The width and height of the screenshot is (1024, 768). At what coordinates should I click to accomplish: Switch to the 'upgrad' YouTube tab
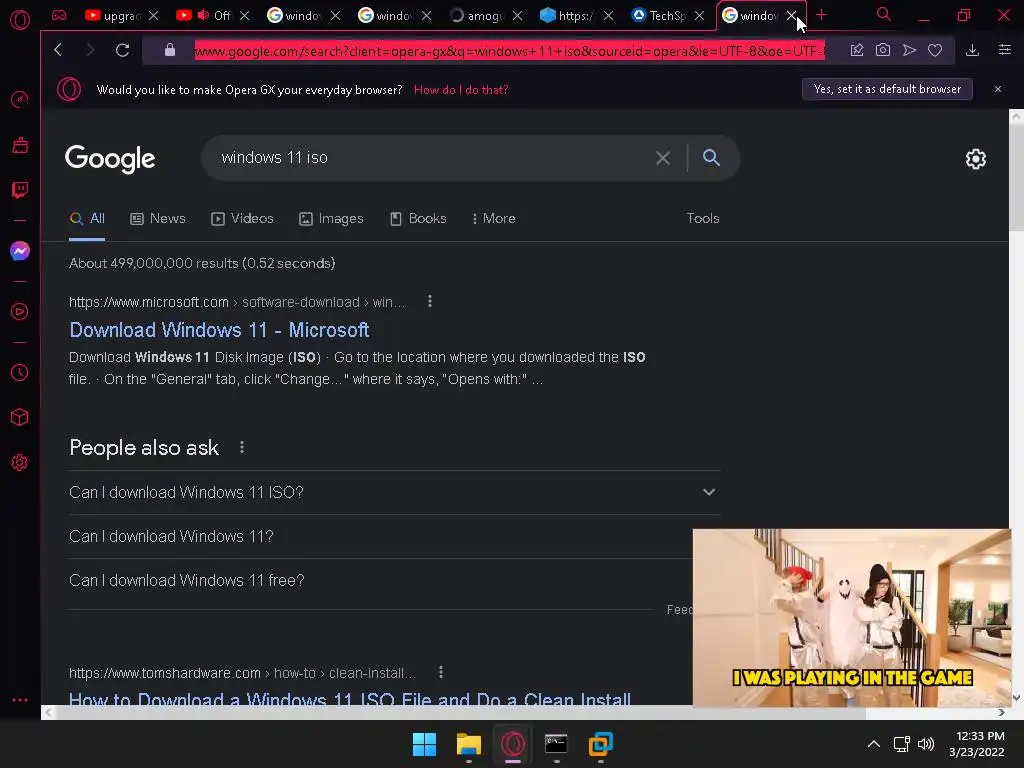click(x=114, y=16)
